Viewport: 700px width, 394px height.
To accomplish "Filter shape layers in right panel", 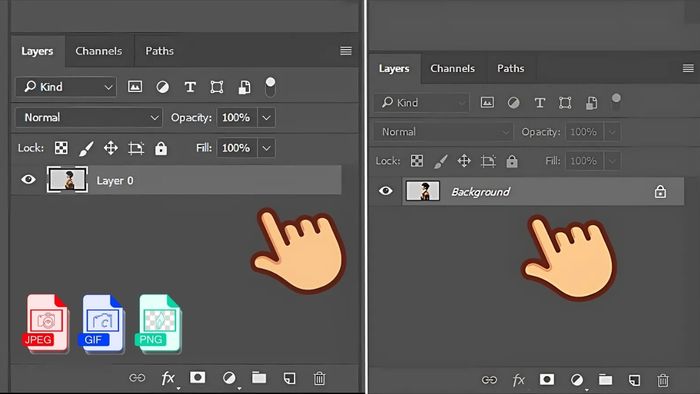I will pyautogui.click(x=565, y=103).
